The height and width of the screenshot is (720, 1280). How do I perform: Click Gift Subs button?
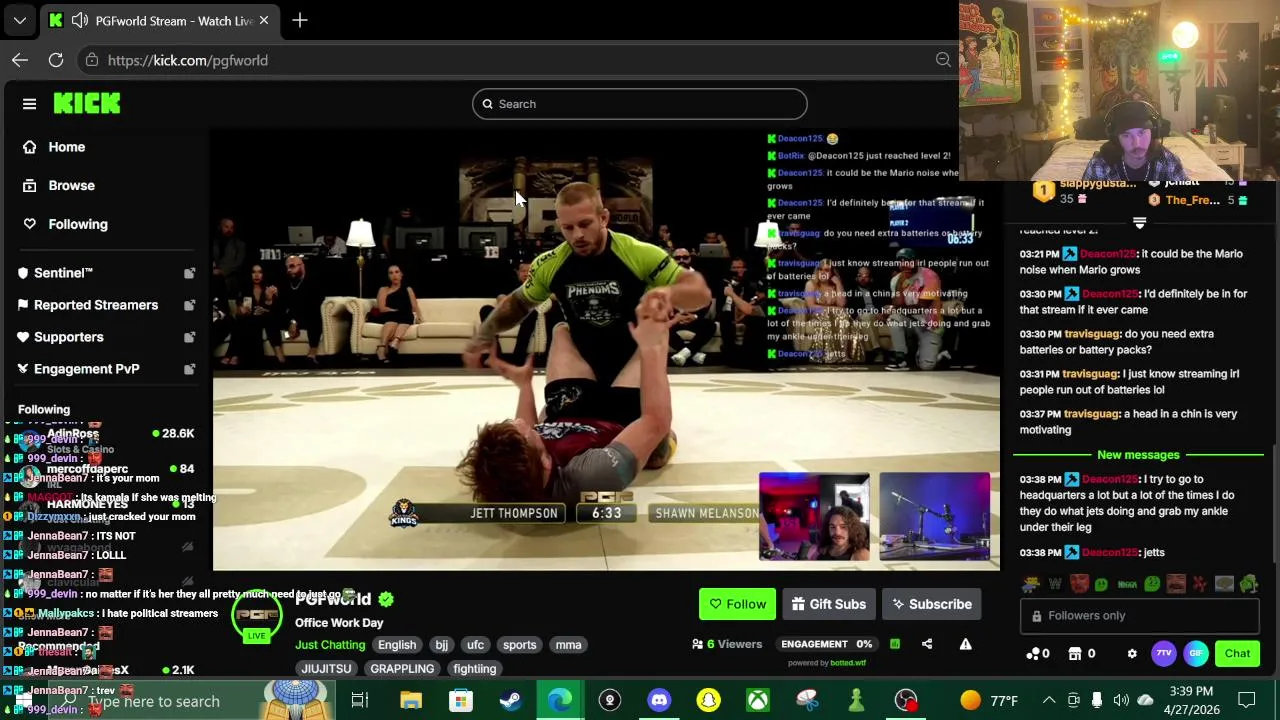coord(829,604)
